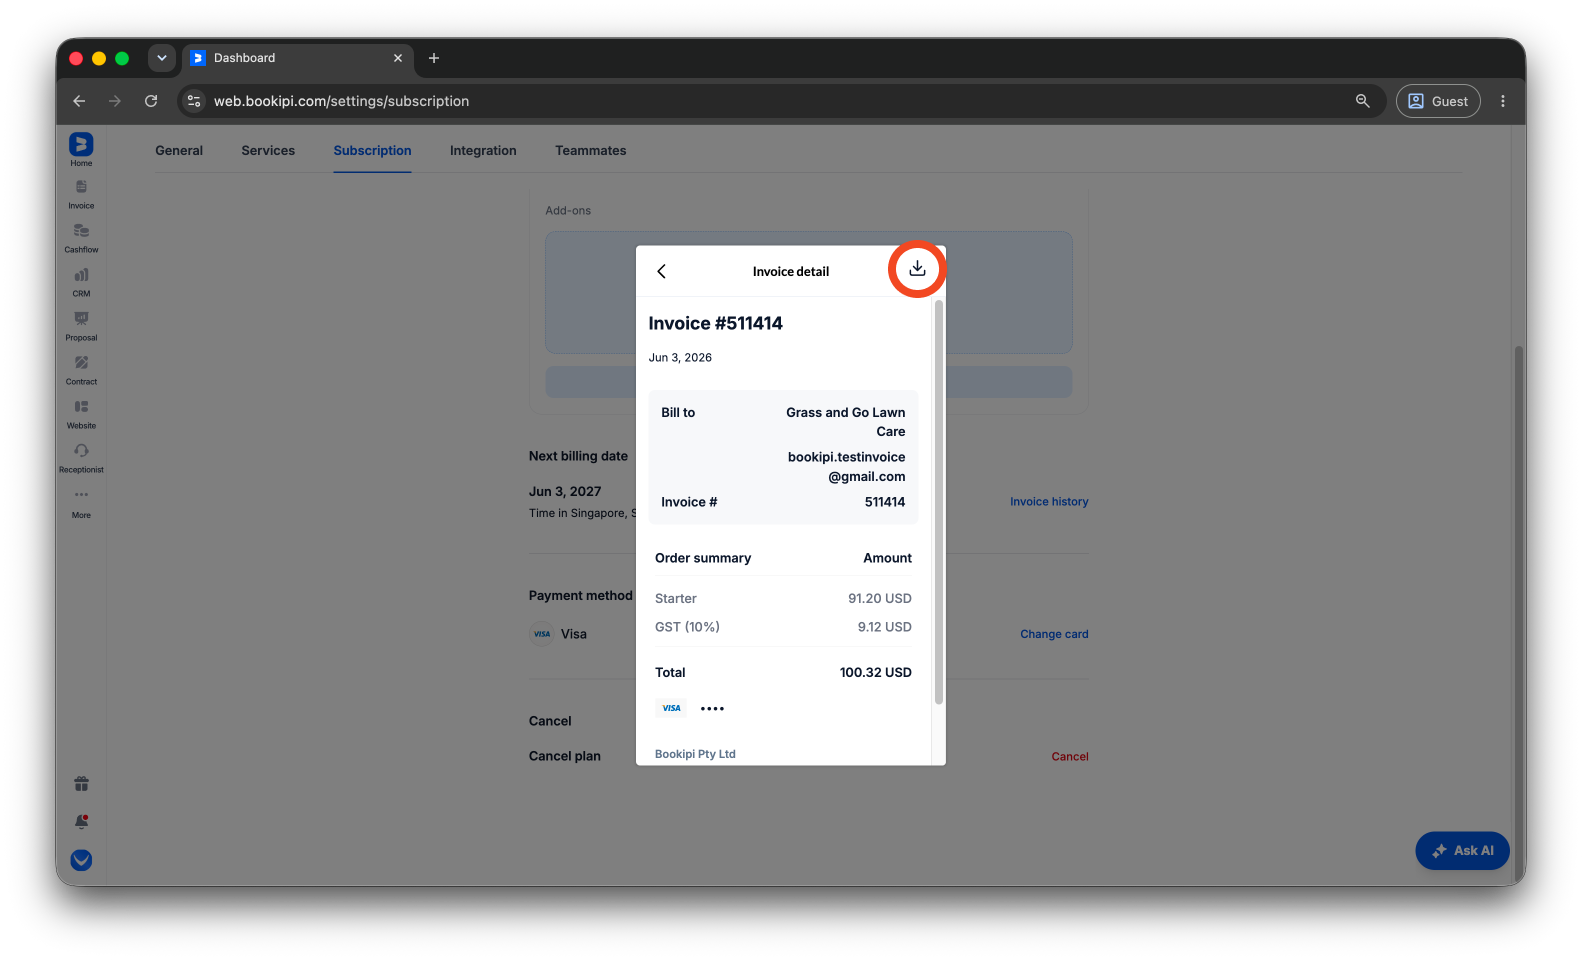Click the gift icon in sidebar
The image size is (1582, 960).
click(81, 784)
